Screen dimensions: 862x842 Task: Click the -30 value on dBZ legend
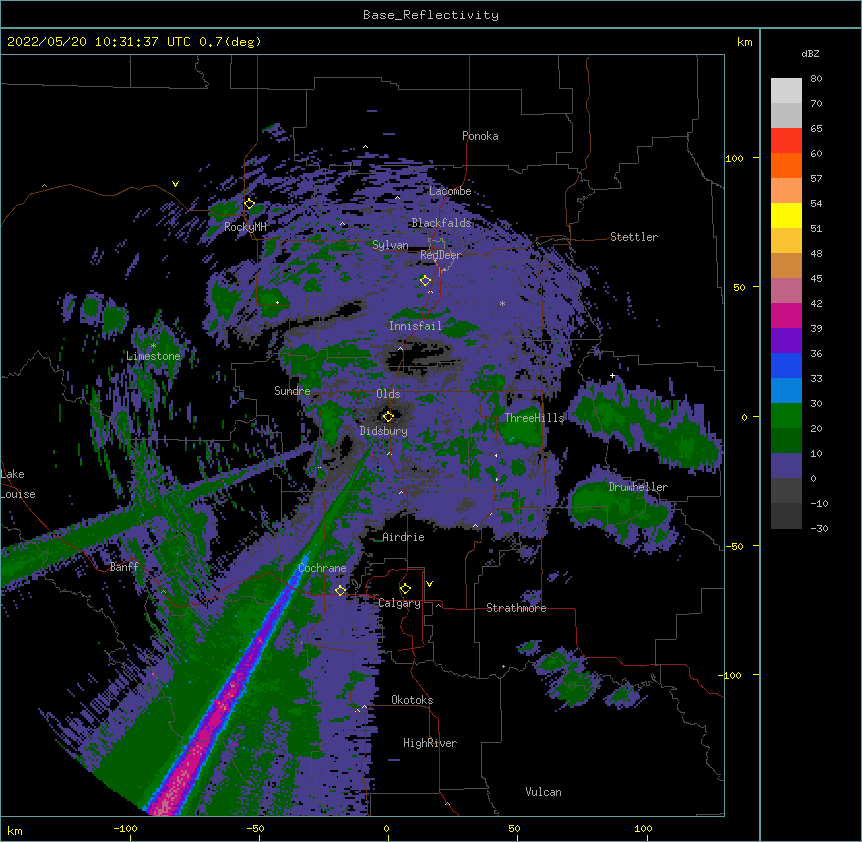pos(819,529)
